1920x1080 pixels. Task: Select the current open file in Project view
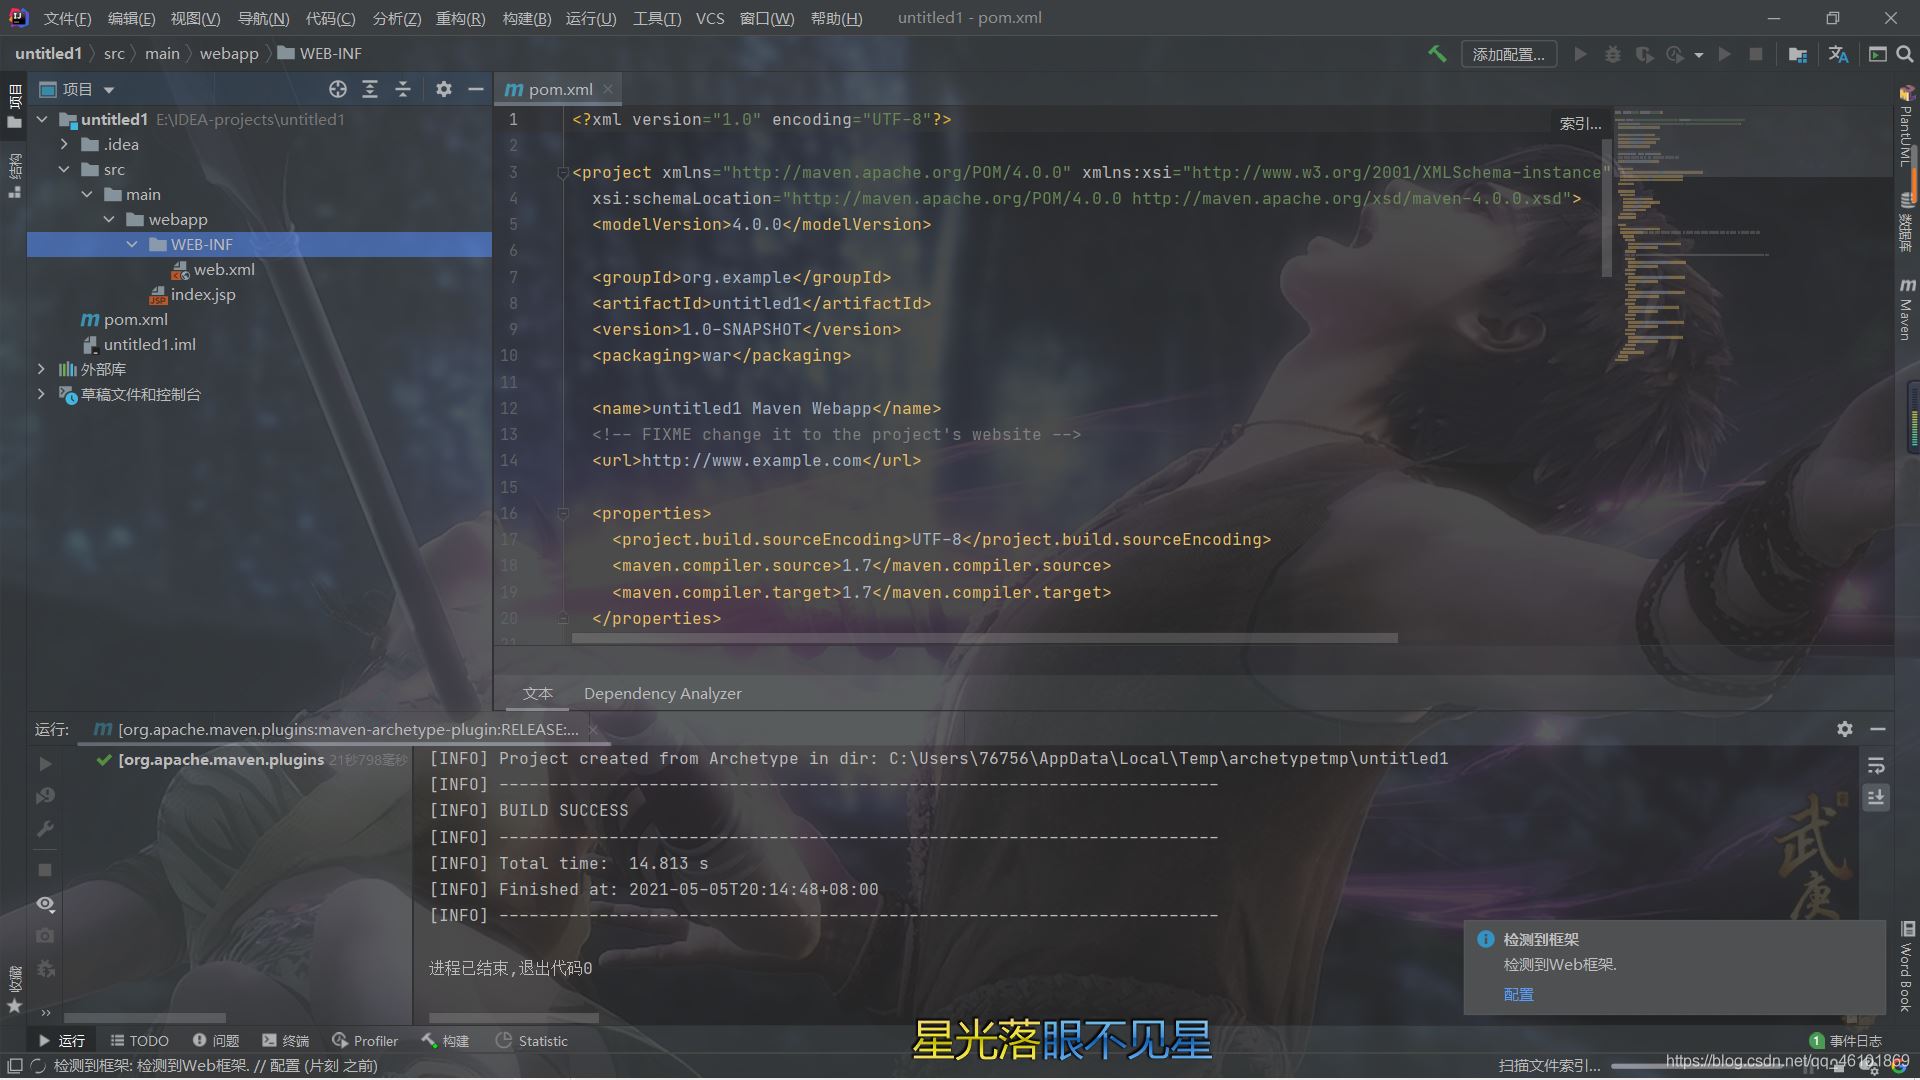[338, 89]
